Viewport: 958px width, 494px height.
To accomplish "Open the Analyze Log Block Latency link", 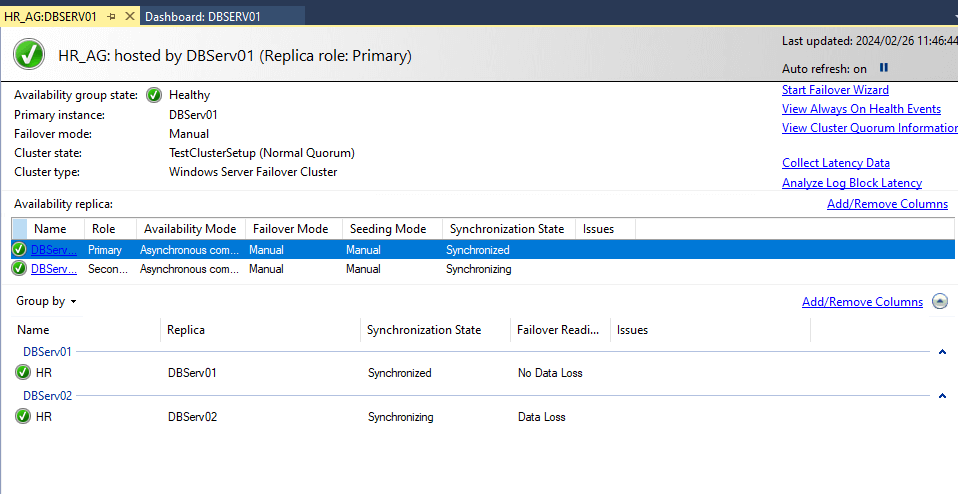I will (x=852, y=183).
